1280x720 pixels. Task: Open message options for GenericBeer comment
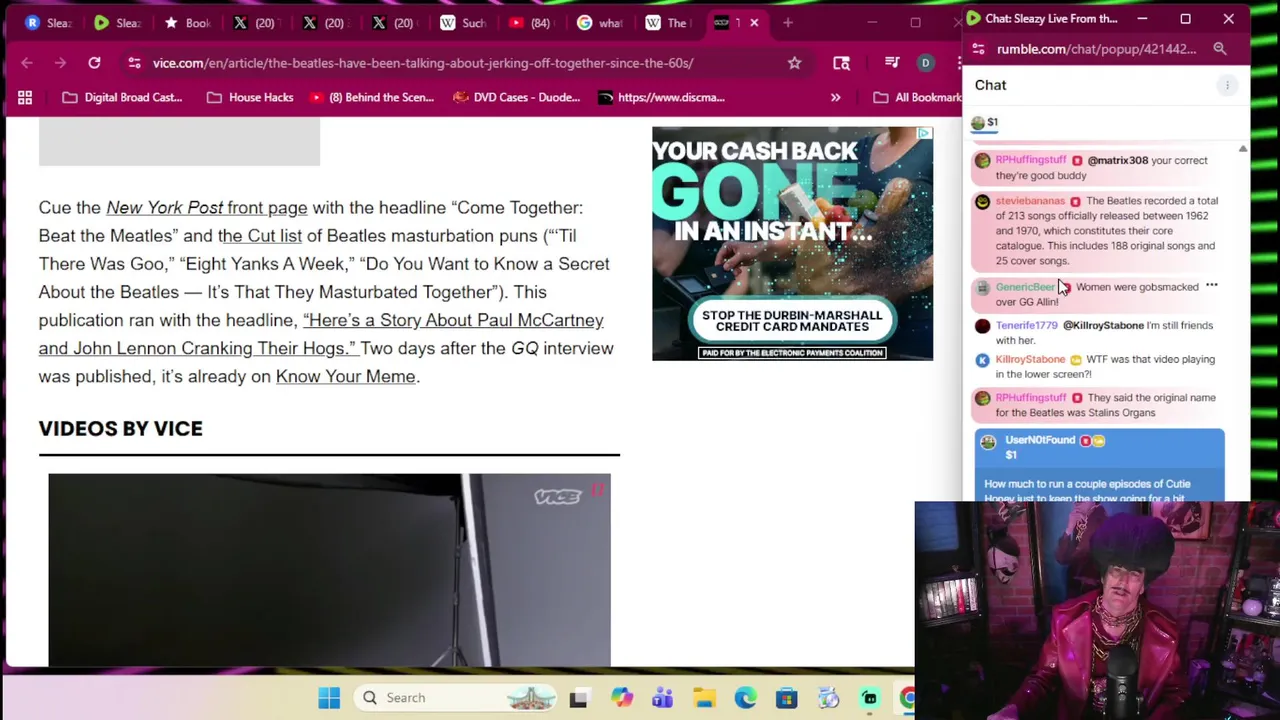tap(1211, 286)
